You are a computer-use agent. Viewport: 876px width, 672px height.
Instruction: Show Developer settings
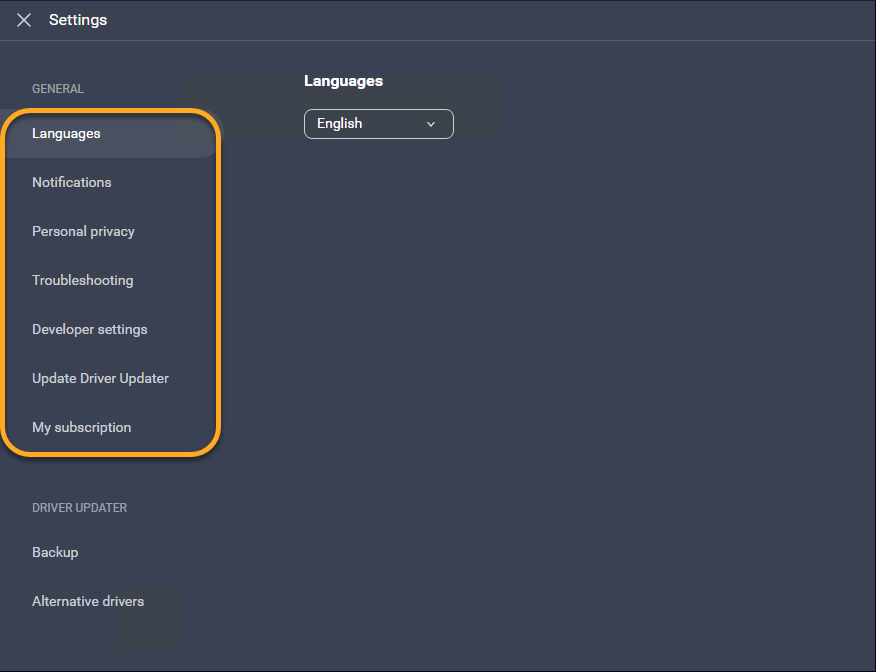[x=89, y=330]
